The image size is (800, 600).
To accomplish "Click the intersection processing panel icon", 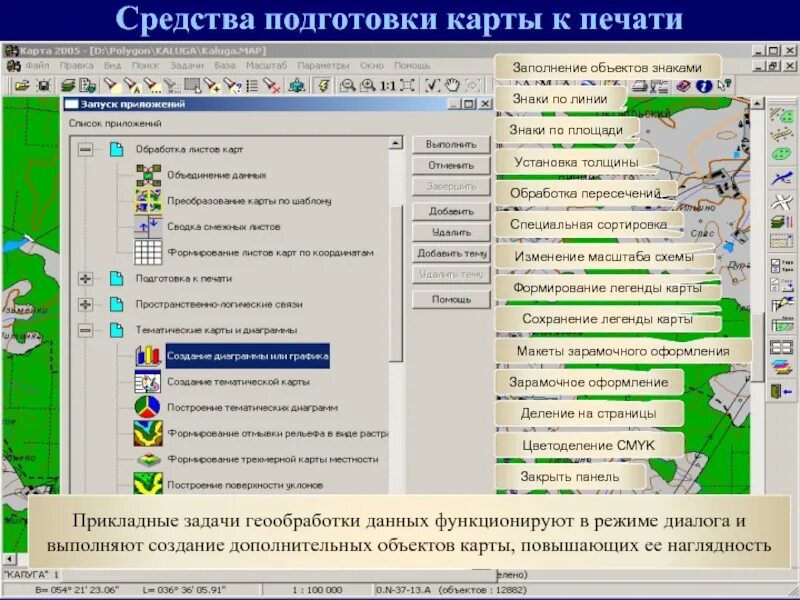I will [x=781, y=201].
